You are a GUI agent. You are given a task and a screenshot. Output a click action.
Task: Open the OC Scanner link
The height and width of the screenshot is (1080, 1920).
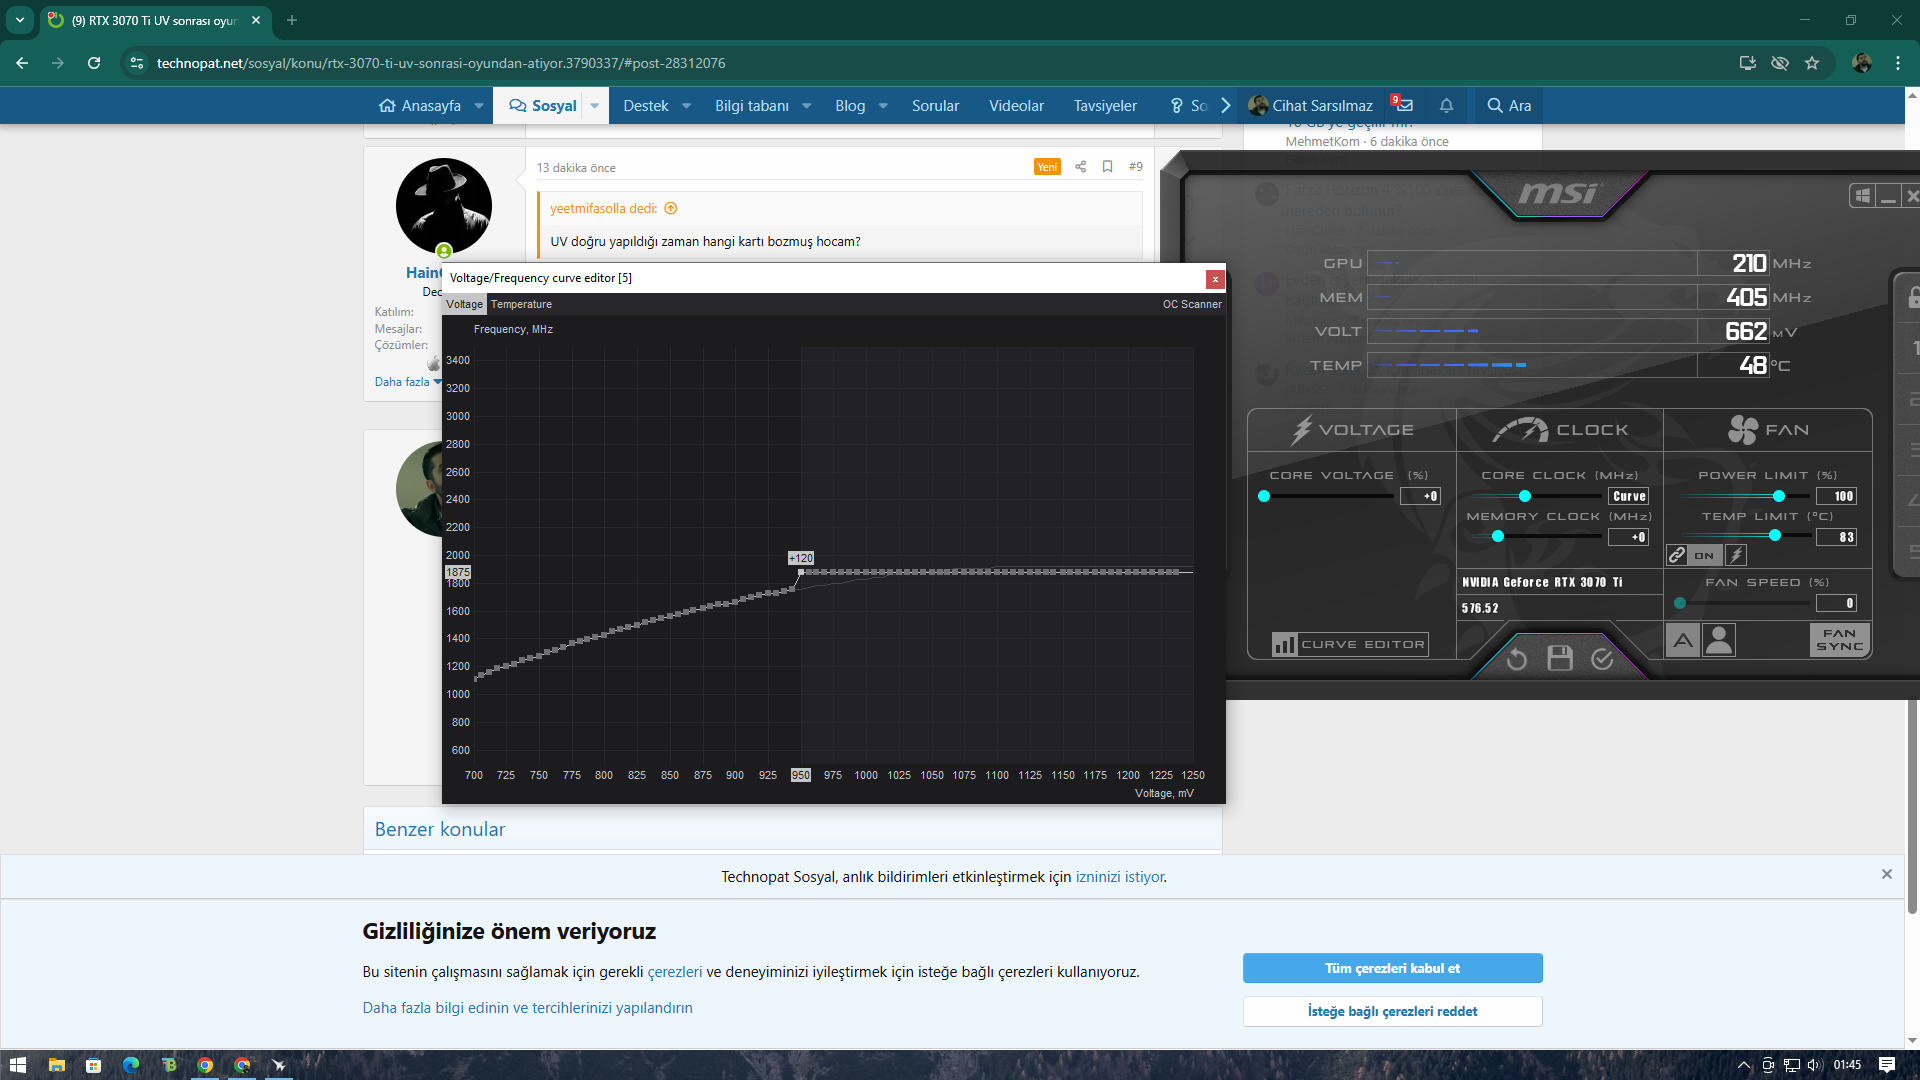tap(1191, 304)
